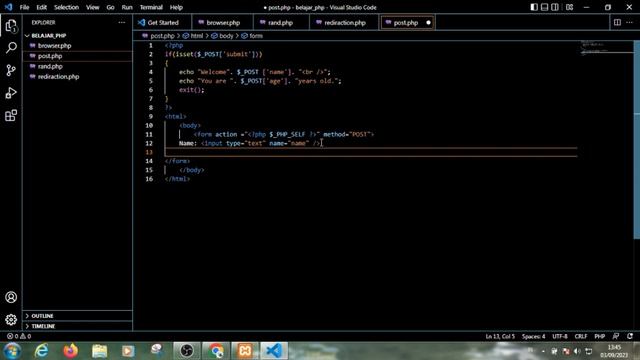Screen dimensions: 640x360
Task: Open the Run and Debug icon
Action: (11, 93)
